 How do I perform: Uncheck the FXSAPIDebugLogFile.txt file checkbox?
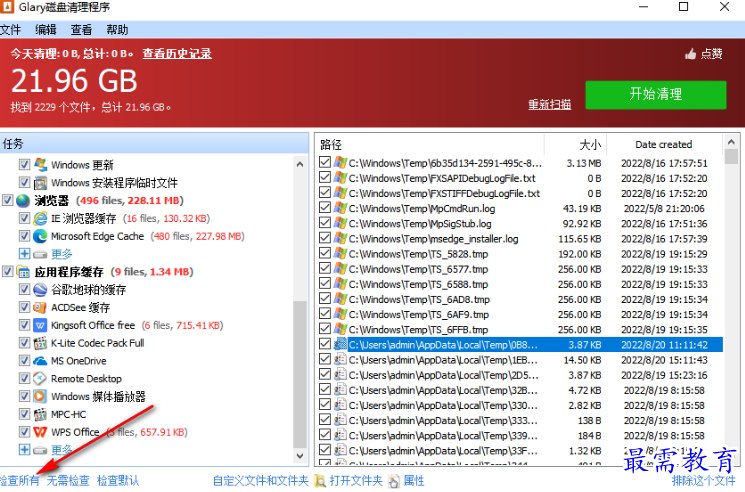pyautogui.click(x=325, y=178)
